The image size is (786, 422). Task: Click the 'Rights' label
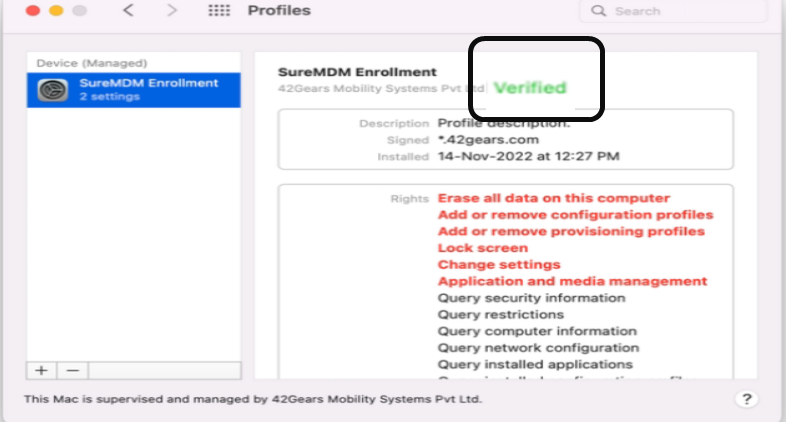coord(410,198)
